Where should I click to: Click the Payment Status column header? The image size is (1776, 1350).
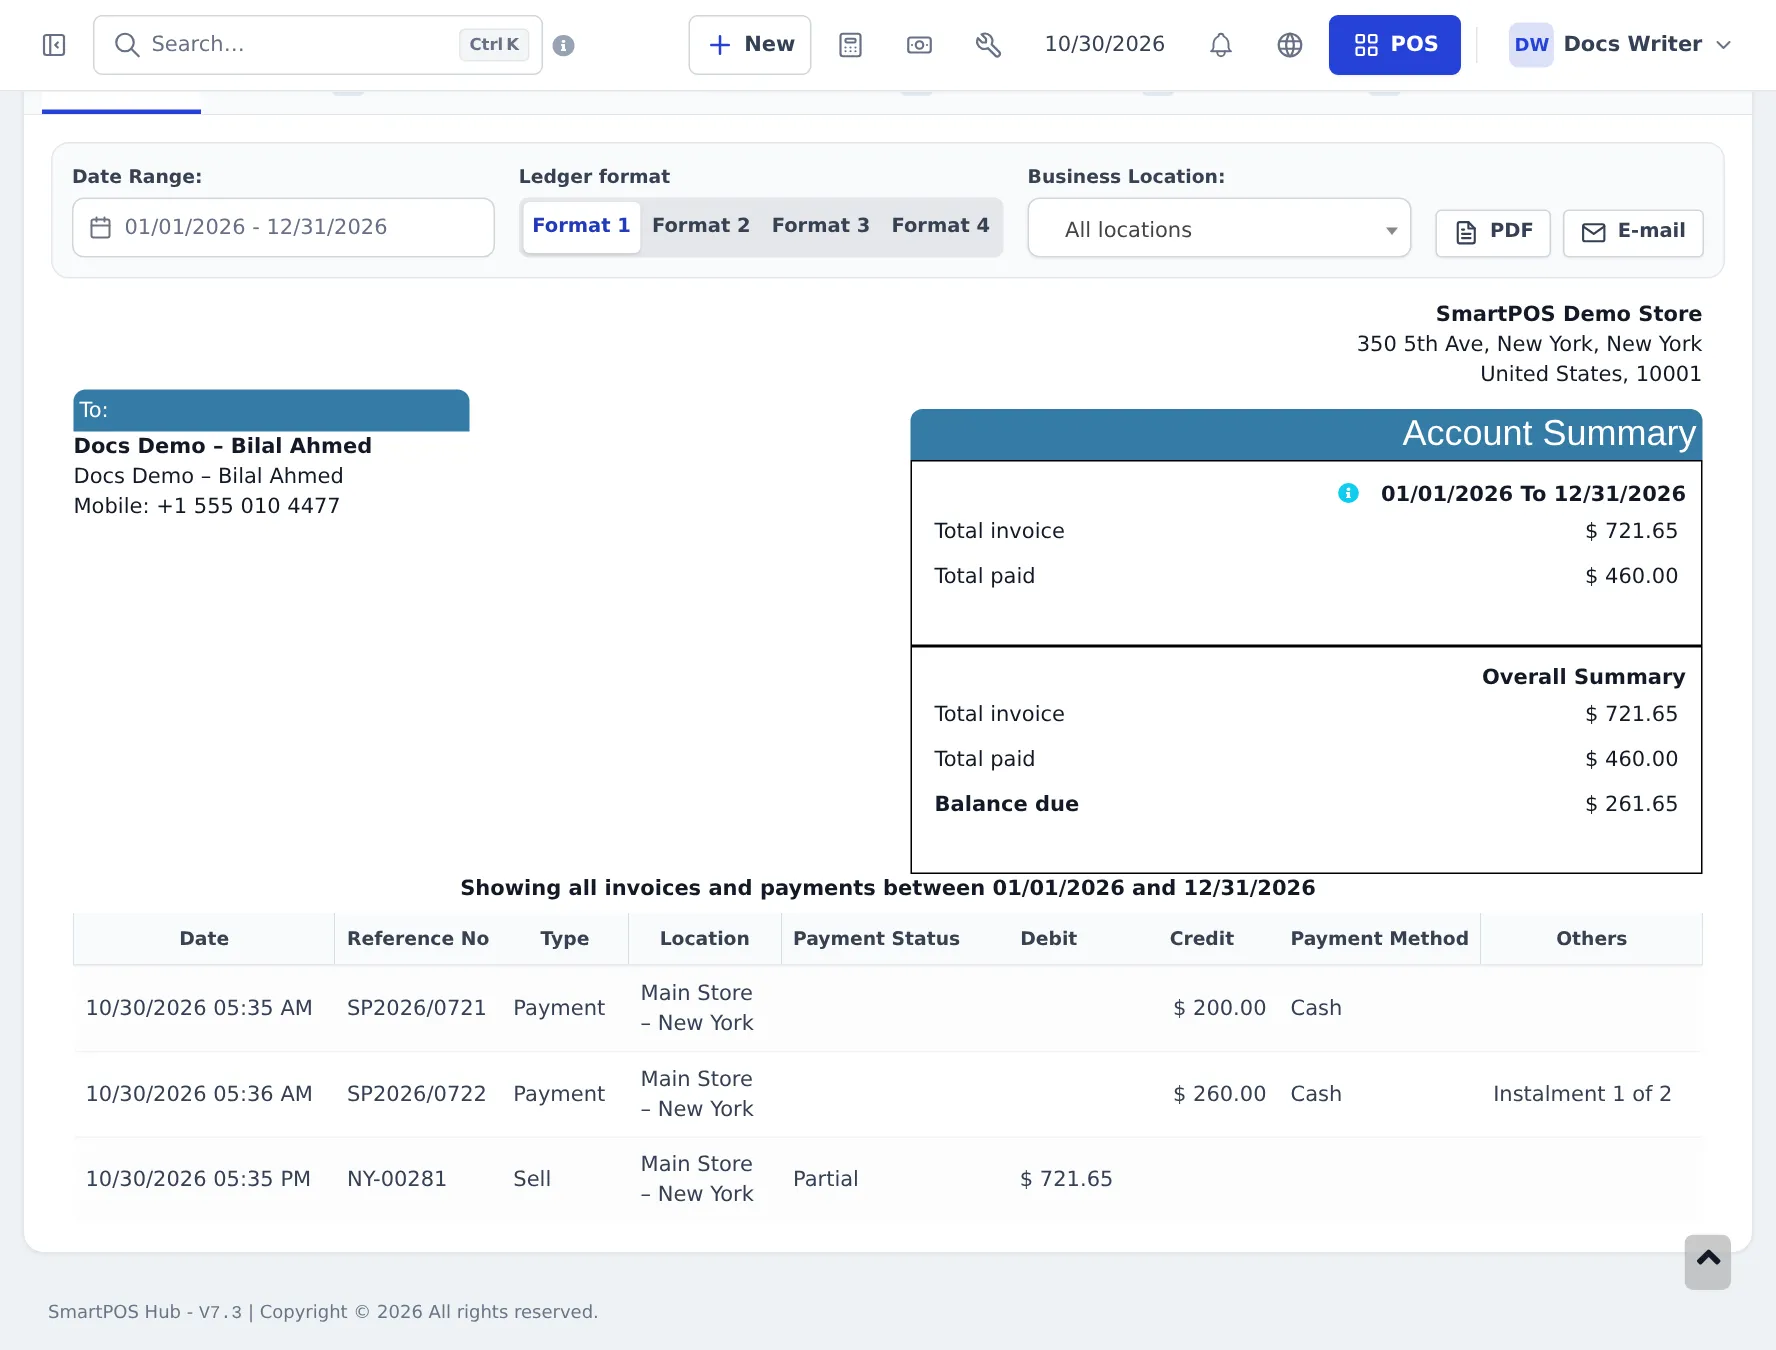[876, 939]
